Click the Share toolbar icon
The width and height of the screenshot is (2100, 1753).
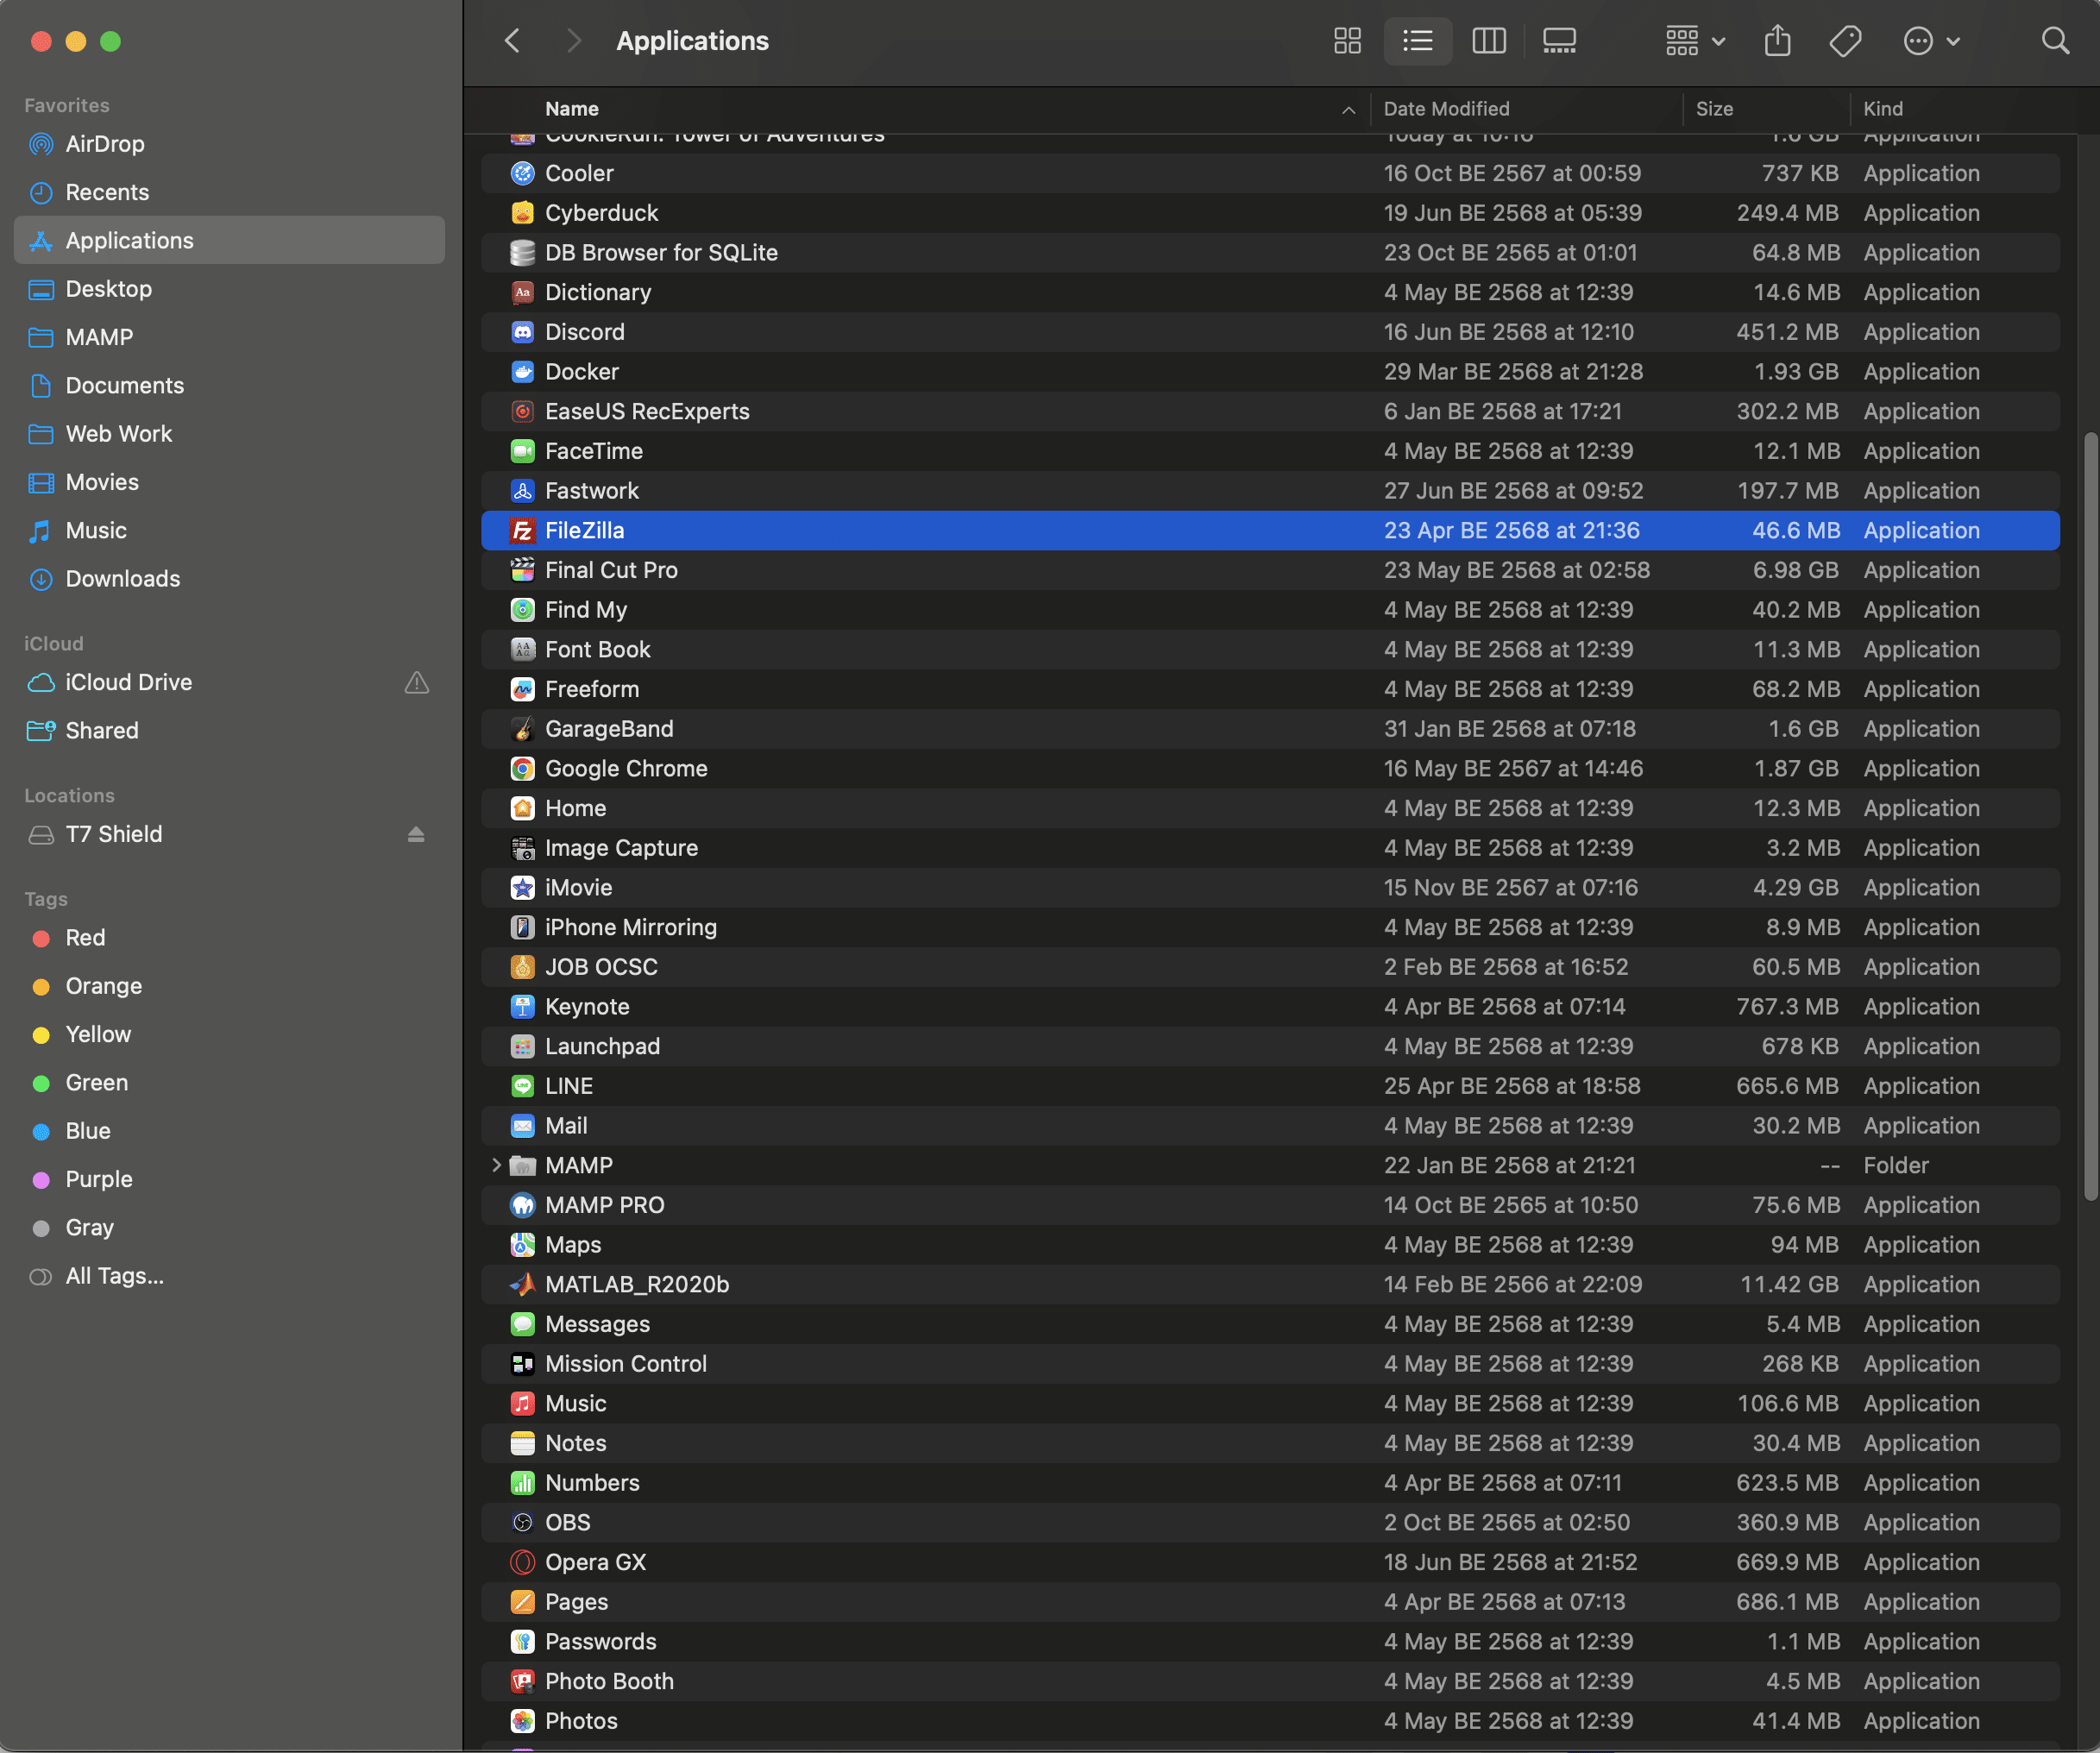click(1777, 41)
